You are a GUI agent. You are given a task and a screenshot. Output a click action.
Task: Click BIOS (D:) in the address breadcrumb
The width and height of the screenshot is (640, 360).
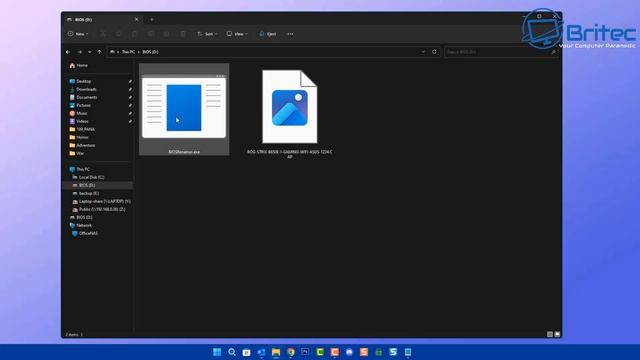tap(150, 52)
